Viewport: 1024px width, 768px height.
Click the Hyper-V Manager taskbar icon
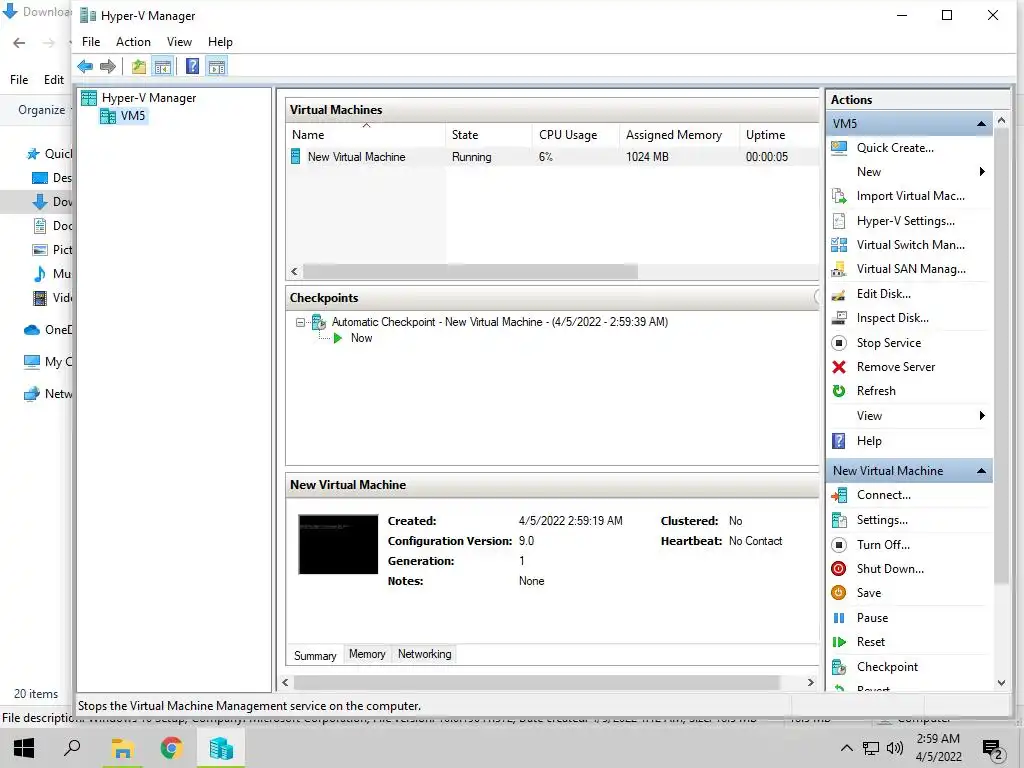point(221,748)
